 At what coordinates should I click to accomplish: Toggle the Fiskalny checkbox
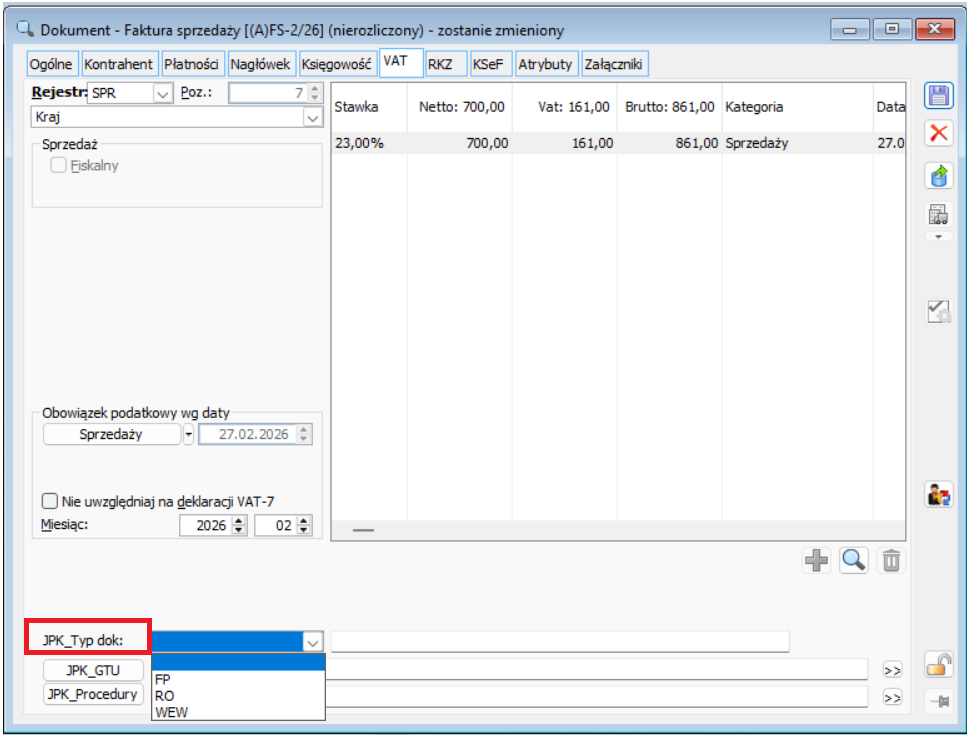[x=59, y=166]
